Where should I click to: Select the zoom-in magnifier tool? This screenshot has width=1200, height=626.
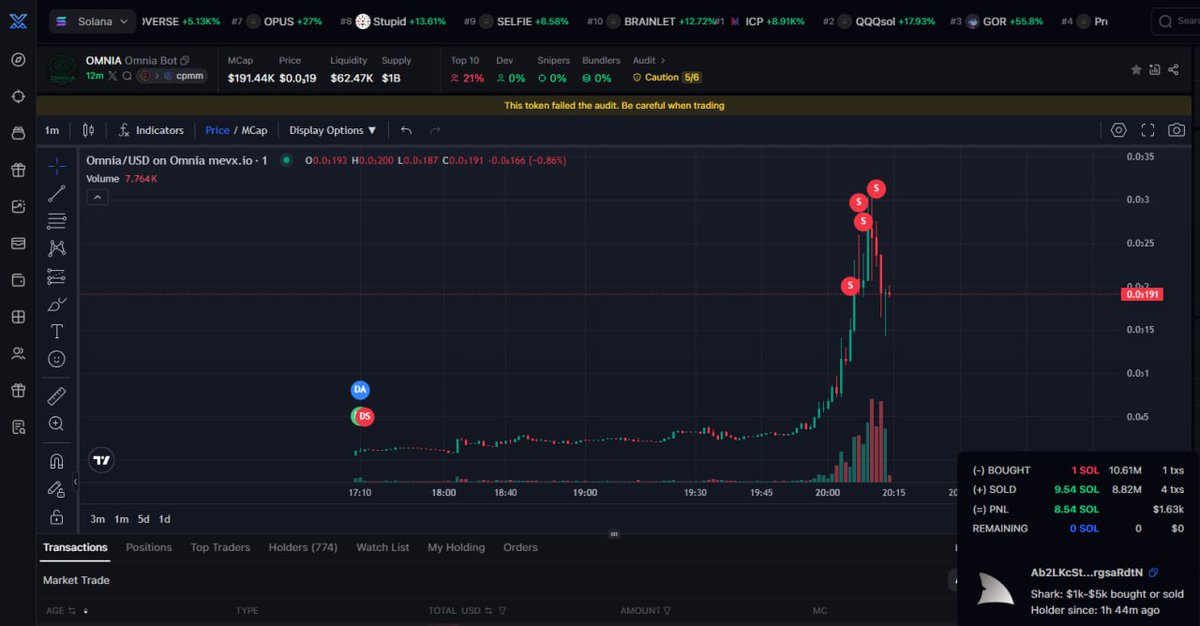(57, 424)
